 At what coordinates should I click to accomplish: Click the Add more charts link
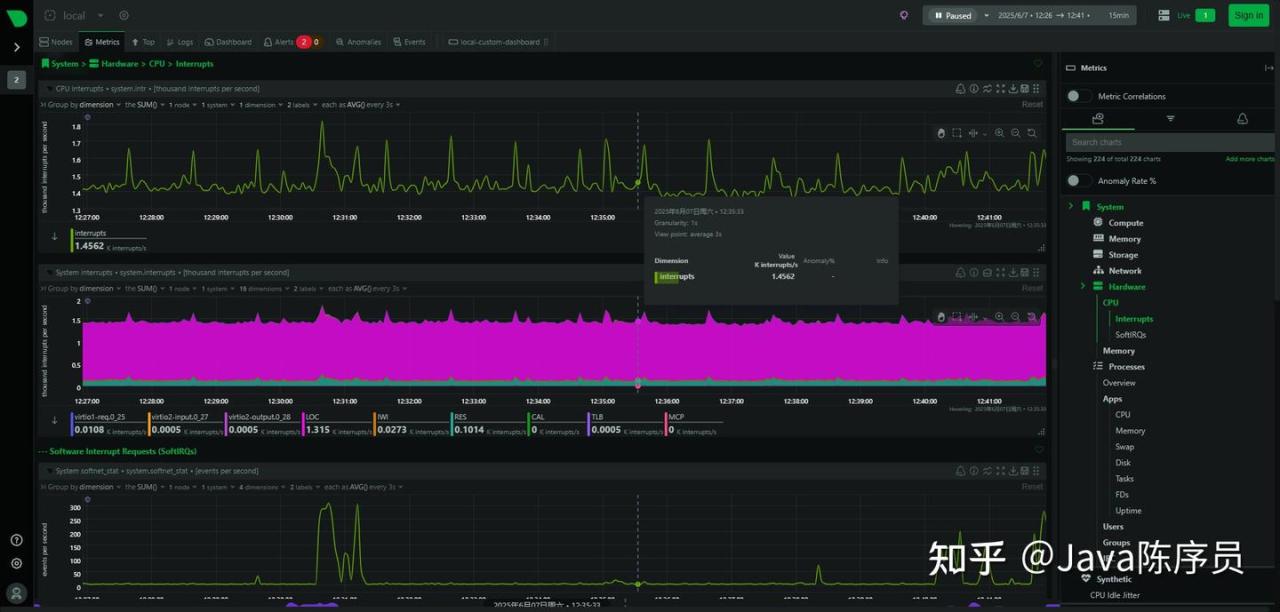[1250, 159]
